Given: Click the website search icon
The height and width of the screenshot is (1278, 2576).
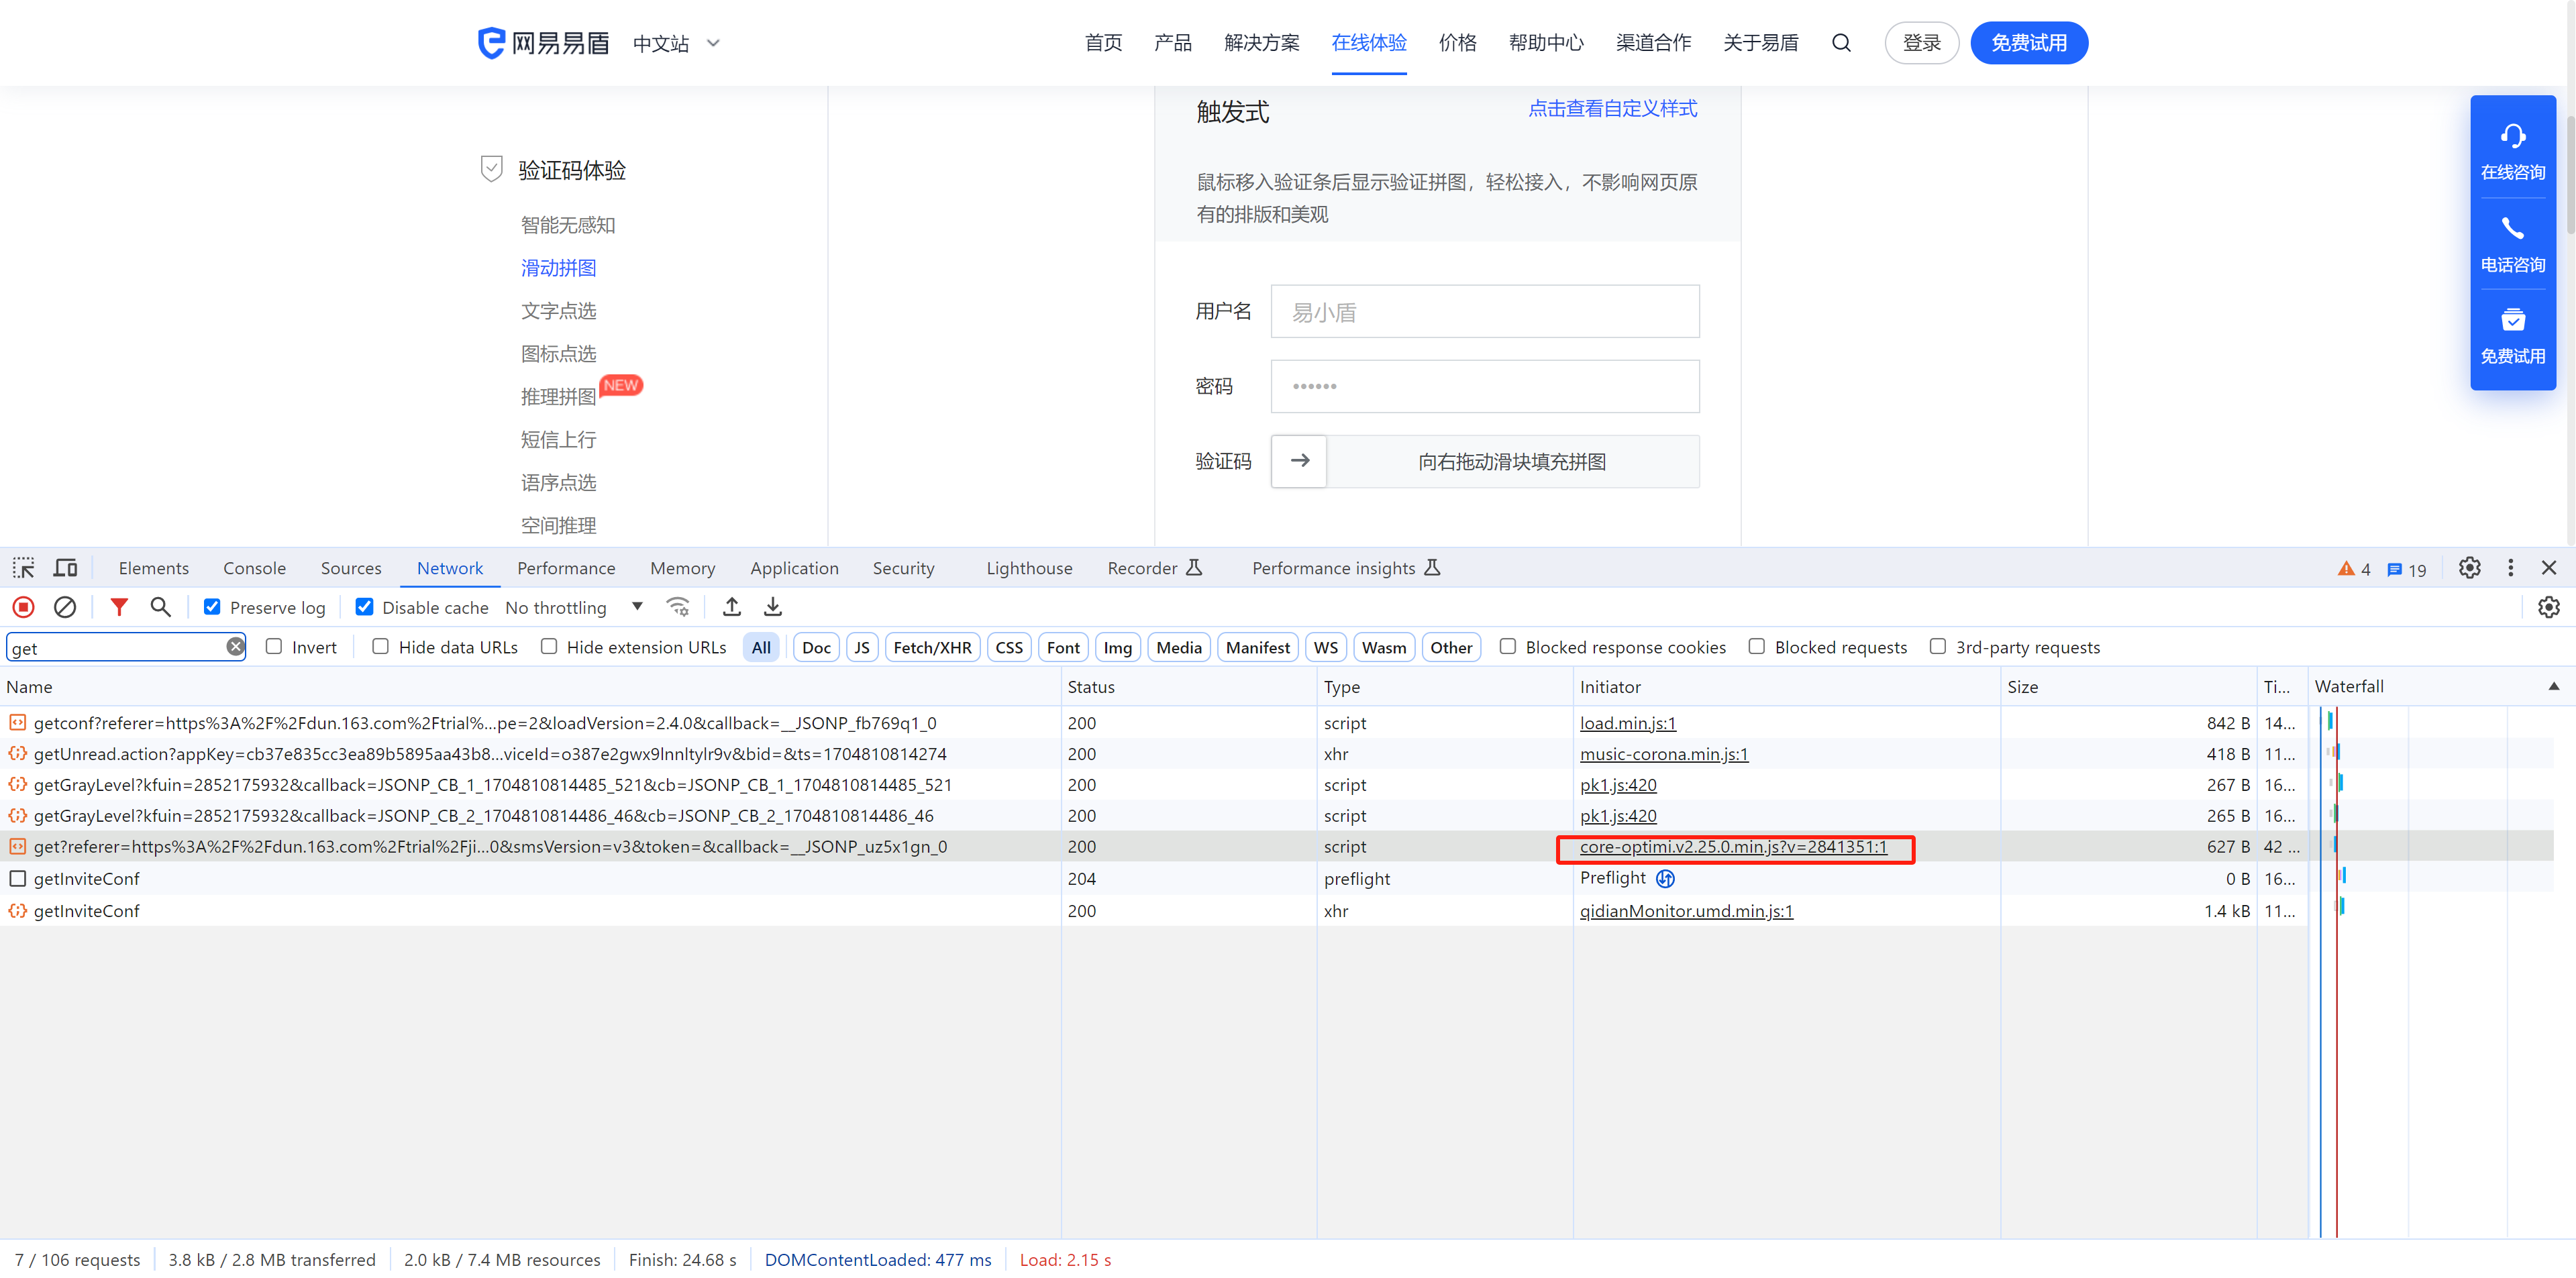Looking at the screenshot, I should click(x=1841, y=43).
